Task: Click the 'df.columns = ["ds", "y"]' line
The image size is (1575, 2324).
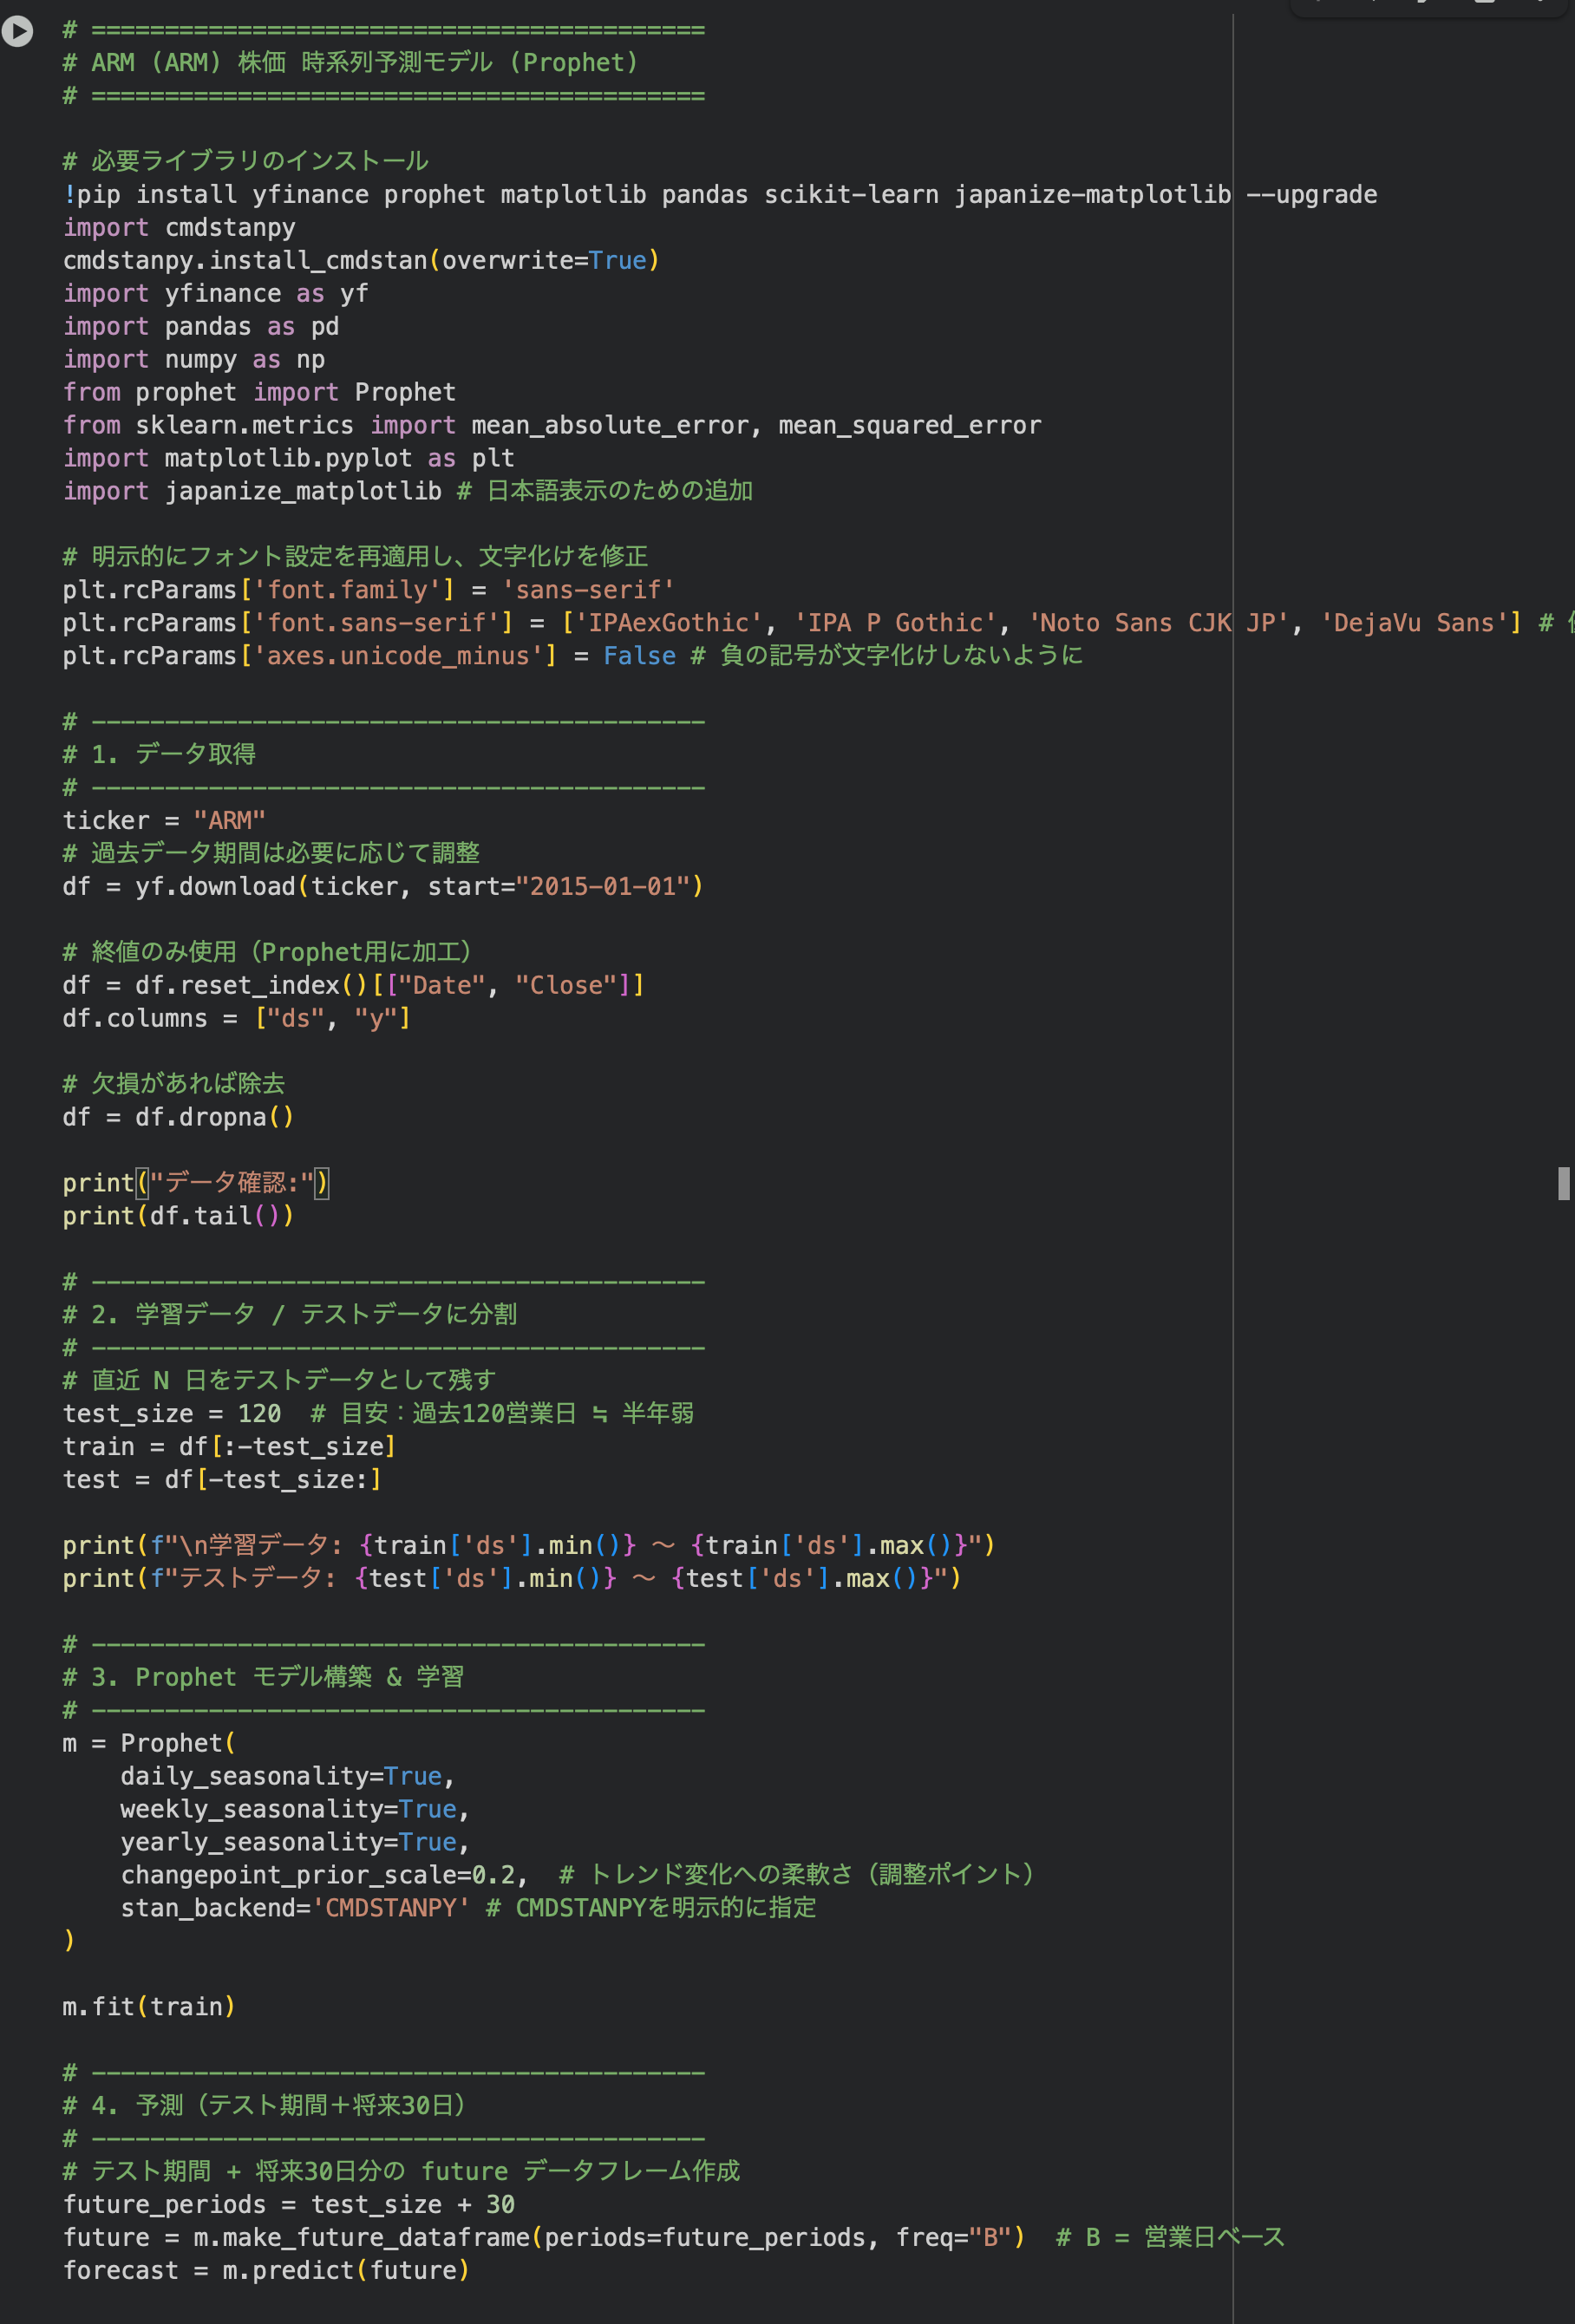Action: (x=237, y=1019)
